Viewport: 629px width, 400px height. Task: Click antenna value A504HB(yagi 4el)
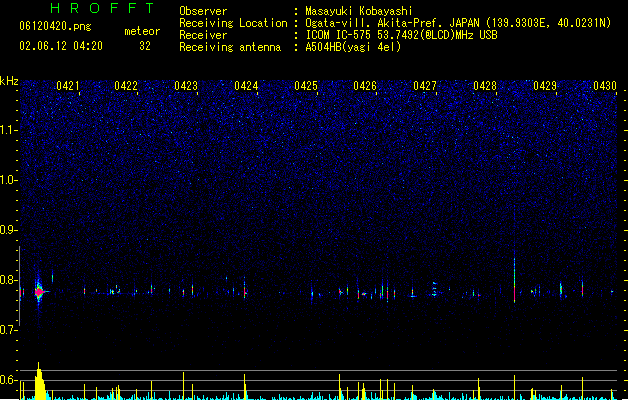pyautogui.click(x=353, y=47)
